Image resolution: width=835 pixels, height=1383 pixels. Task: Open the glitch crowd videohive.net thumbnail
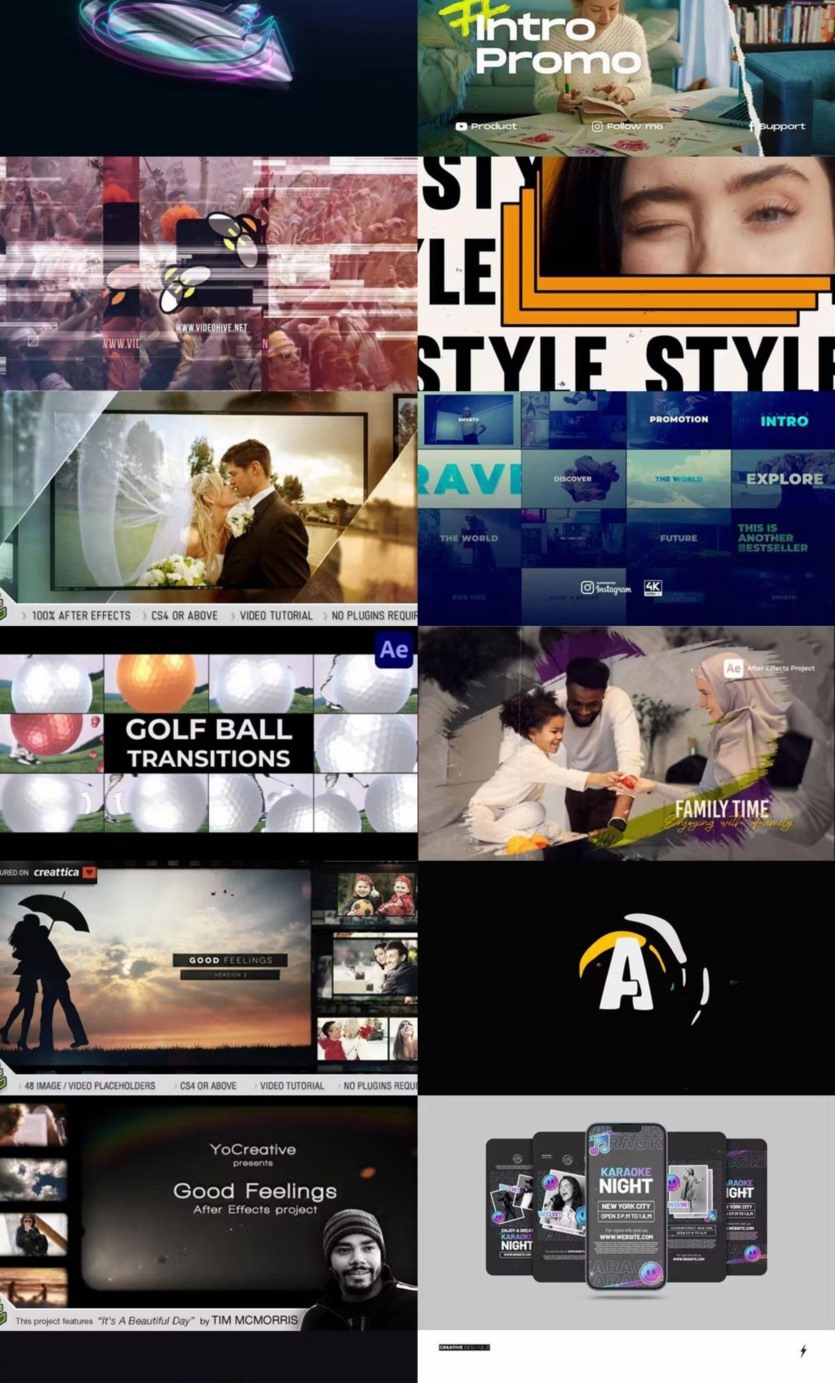[x=208, y=273]
